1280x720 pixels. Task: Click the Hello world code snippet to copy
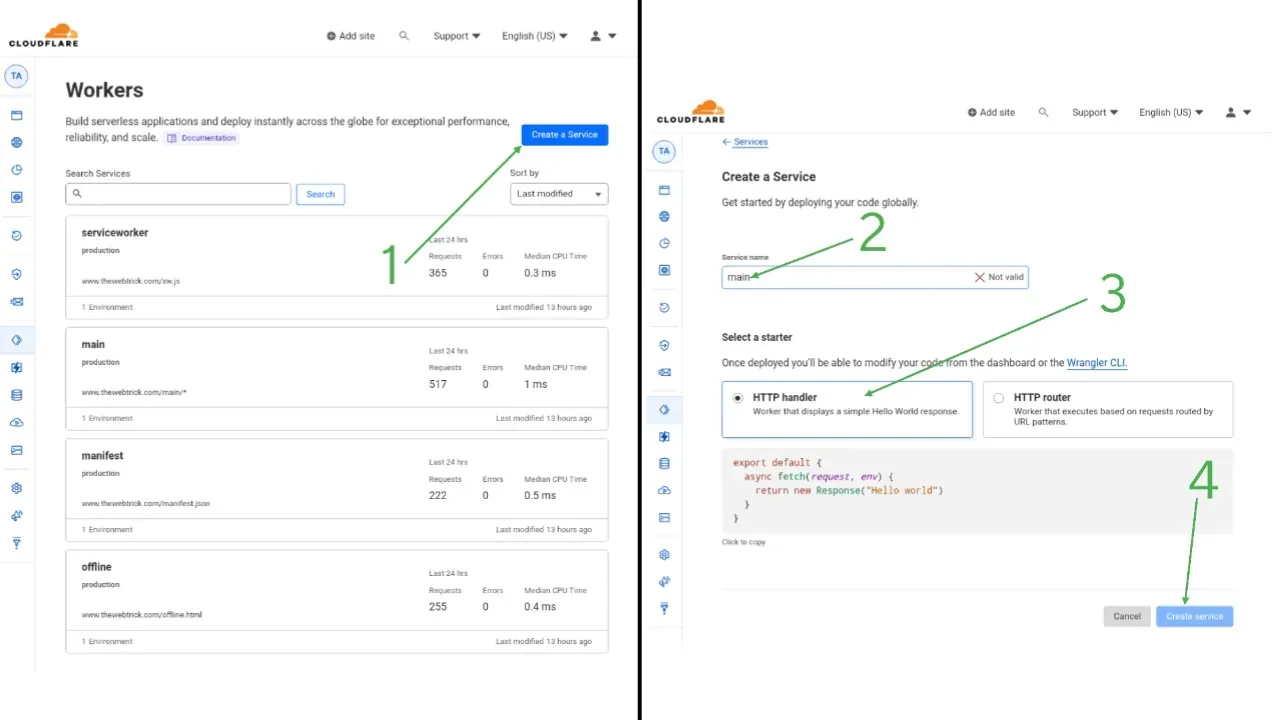click(977, 491)
